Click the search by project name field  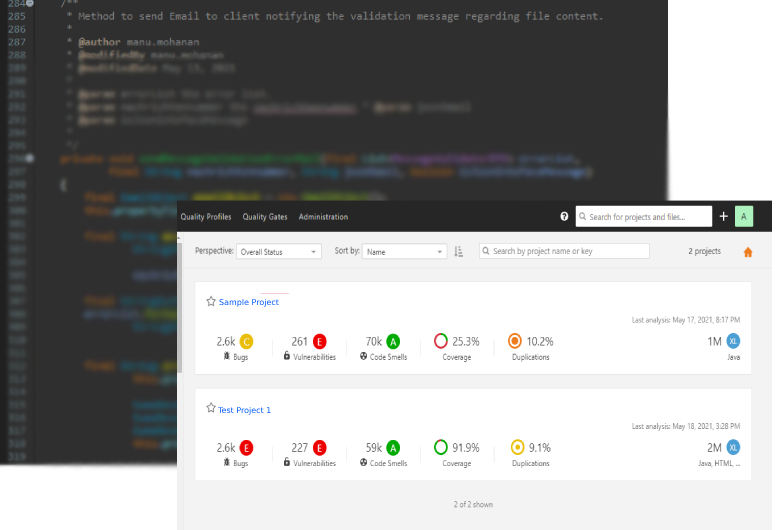565,252
